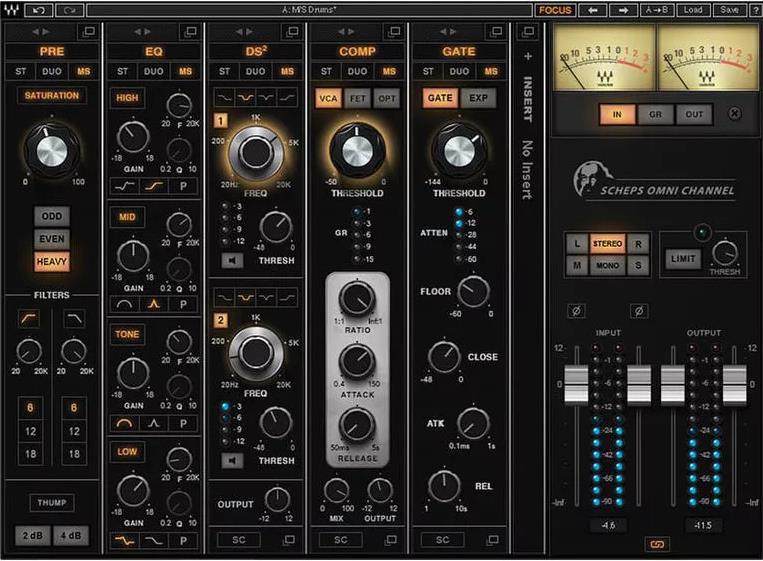The height and width of the screenshot is (561, 763).
Task: Click the fader link chain icon
Action: pyautogui.click(x=657, y=544)
